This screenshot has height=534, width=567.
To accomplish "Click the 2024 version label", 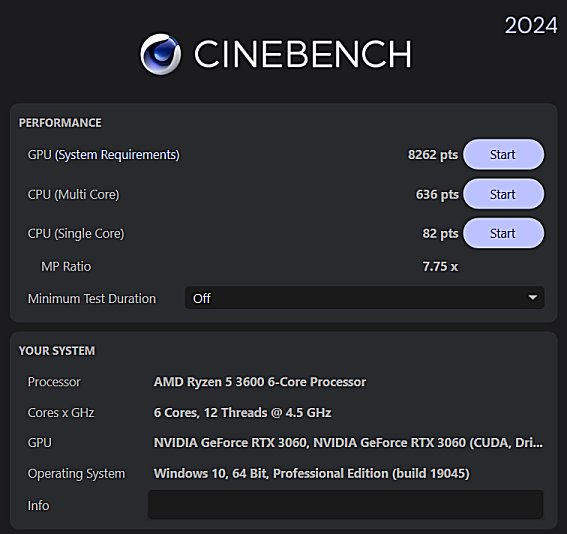I will click(531, 25).
